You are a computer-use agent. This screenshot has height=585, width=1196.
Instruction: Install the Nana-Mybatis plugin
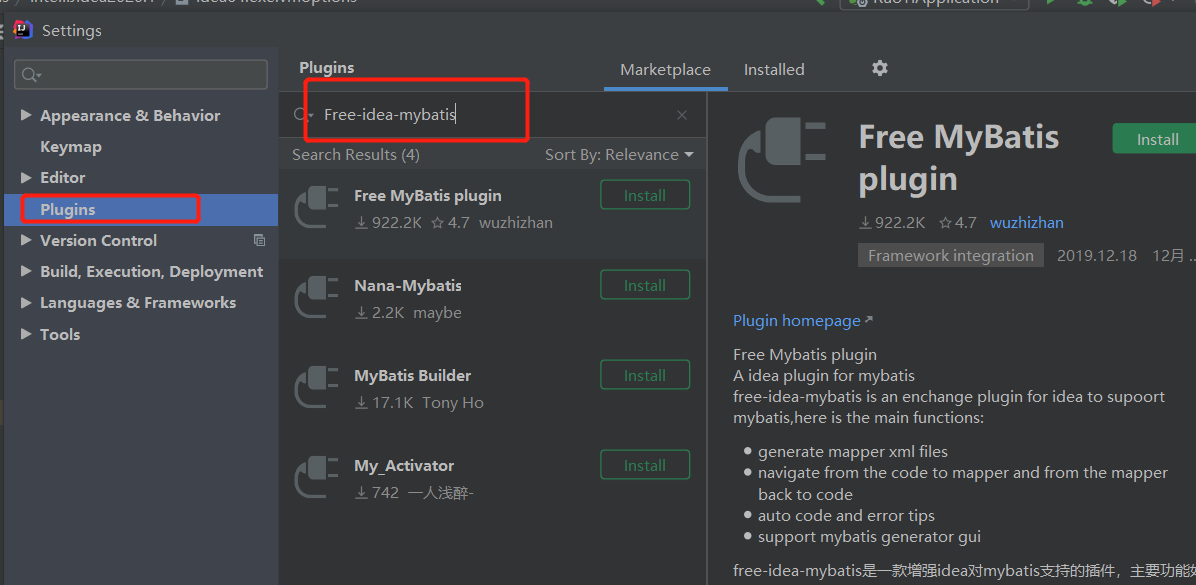click(645, 285)
